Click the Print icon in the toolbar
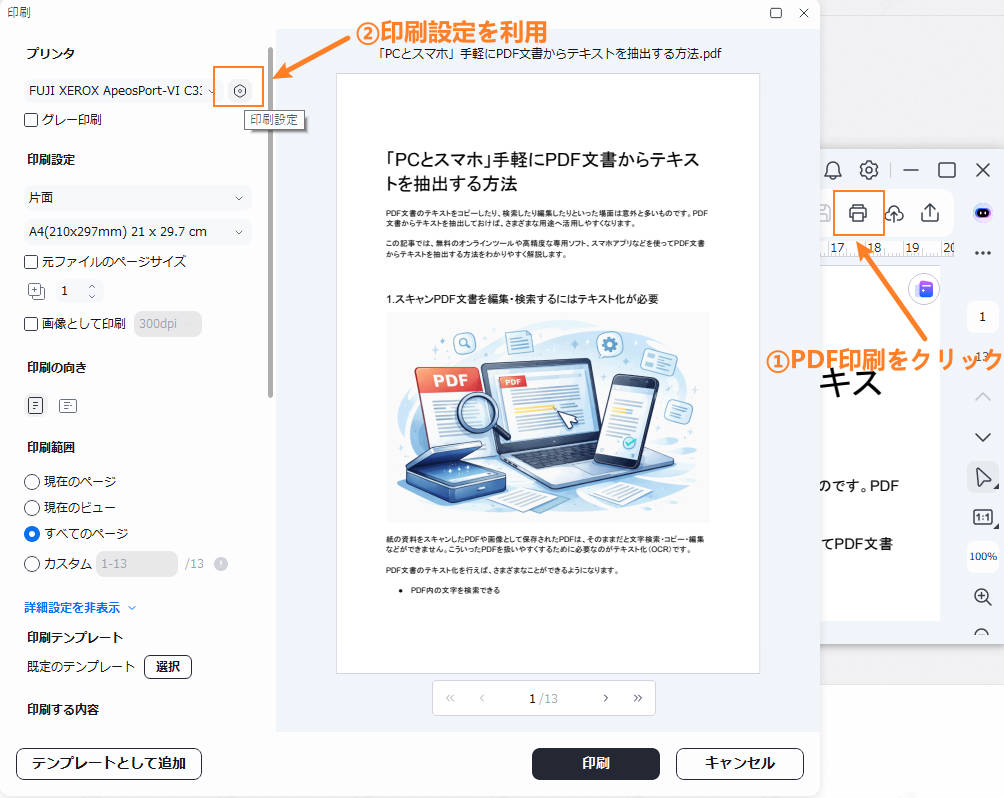 858,214
